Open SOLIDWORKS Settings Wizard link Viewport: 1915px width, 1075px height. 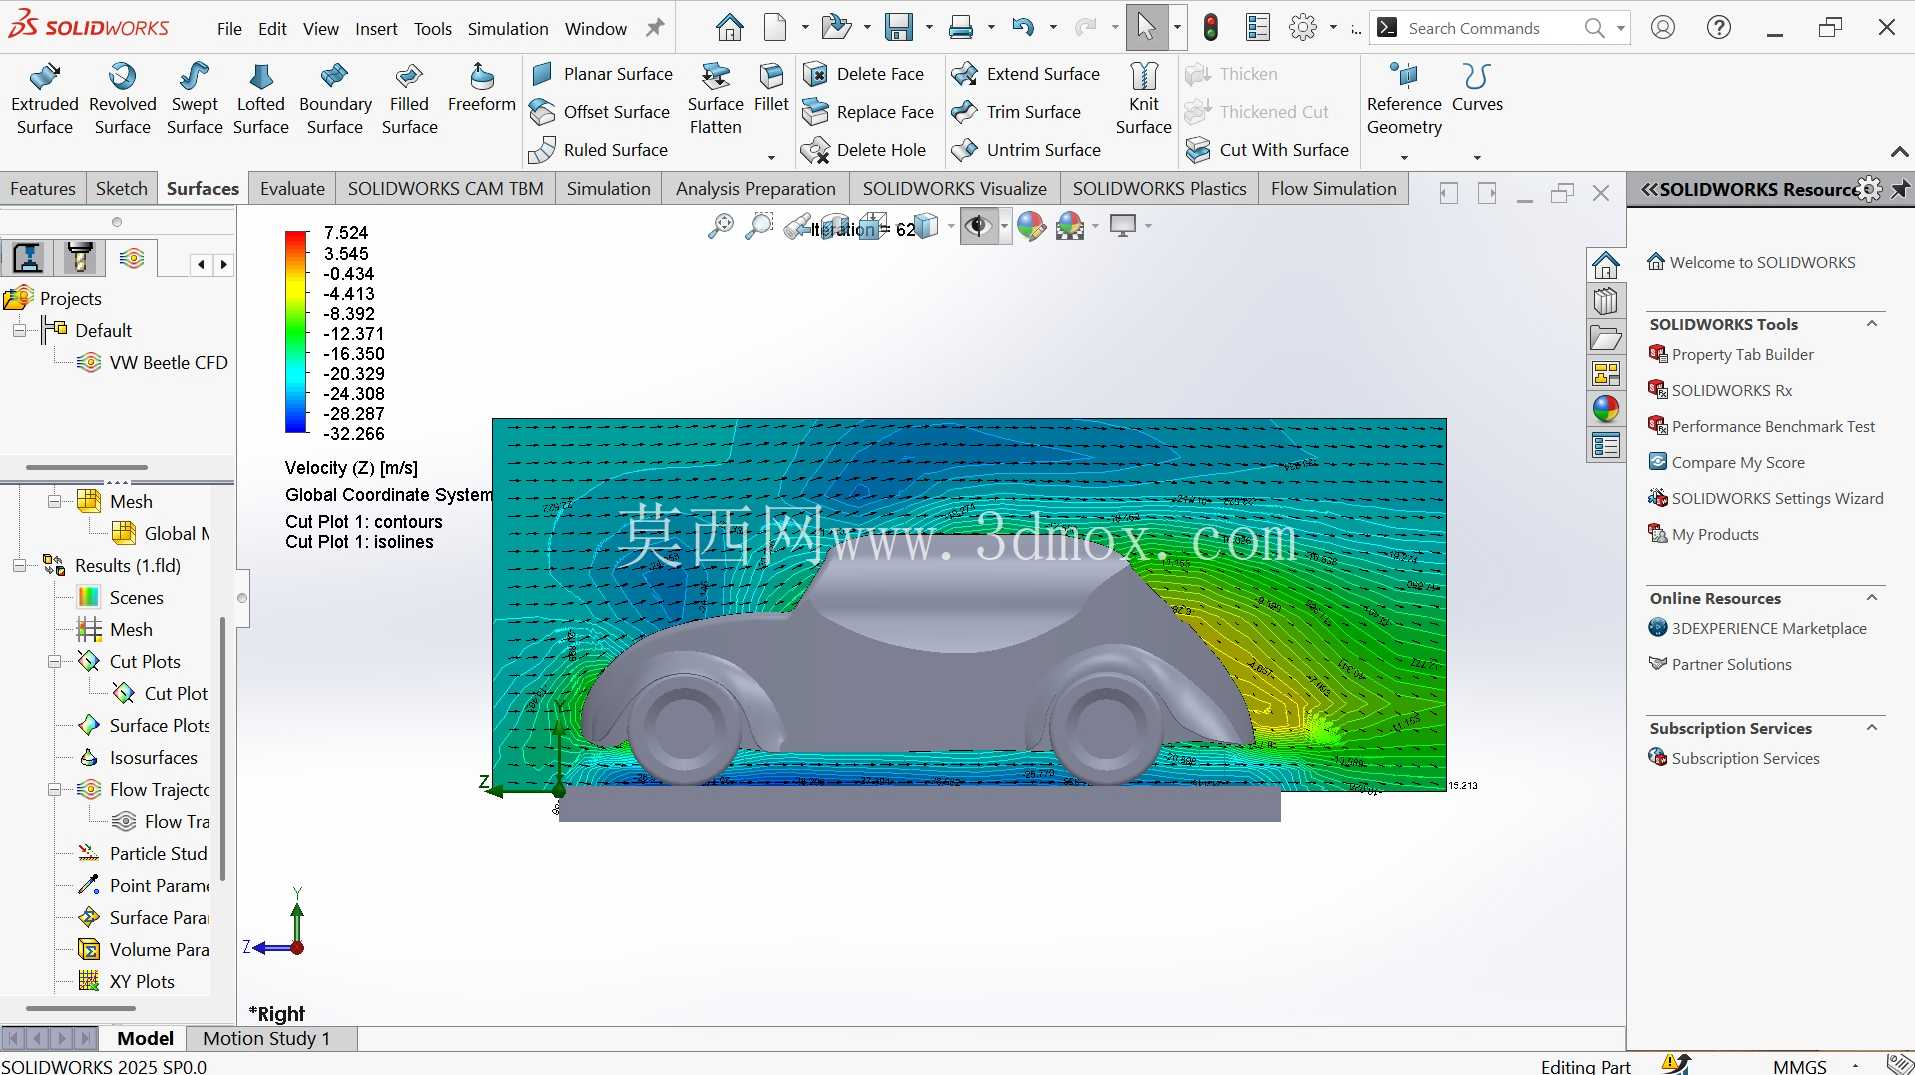pyautogui.click(x=1776, y=499)
